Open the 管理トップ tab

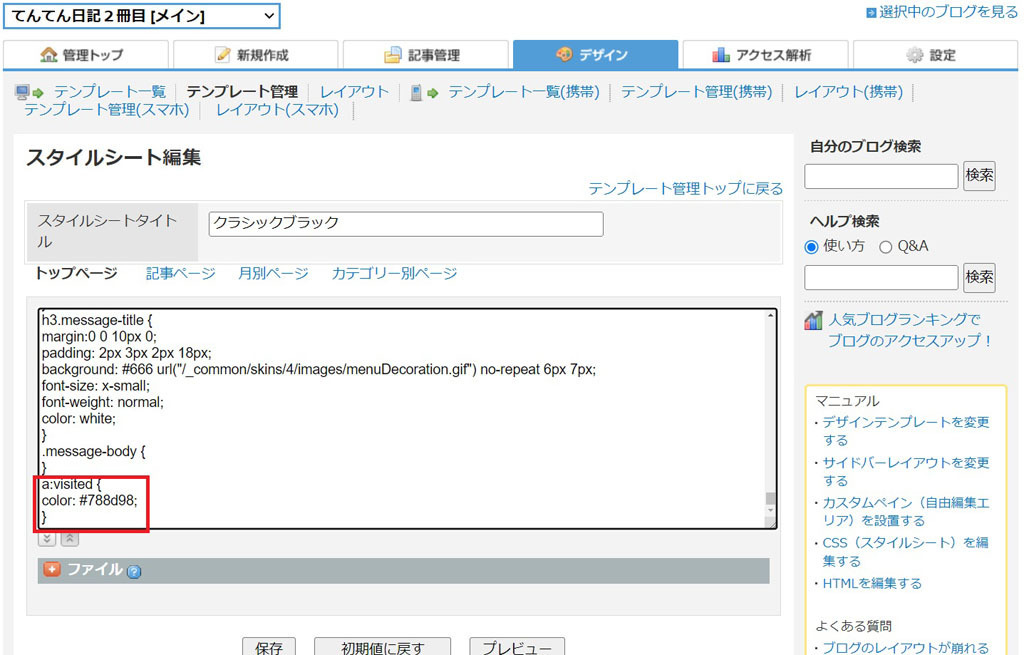tap(86, 55)
